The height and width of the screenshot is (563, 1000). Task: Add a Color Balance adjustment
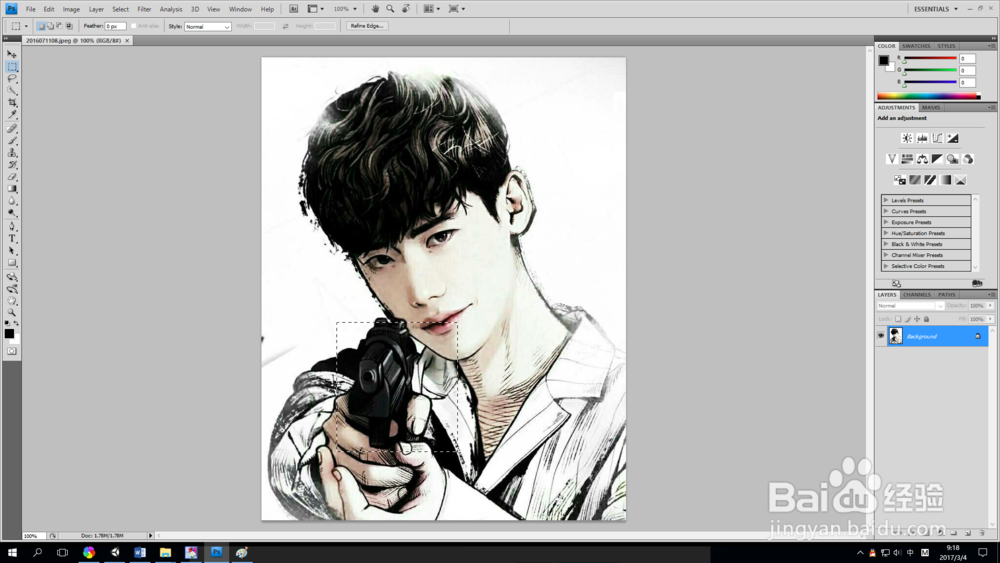(922, 159)
